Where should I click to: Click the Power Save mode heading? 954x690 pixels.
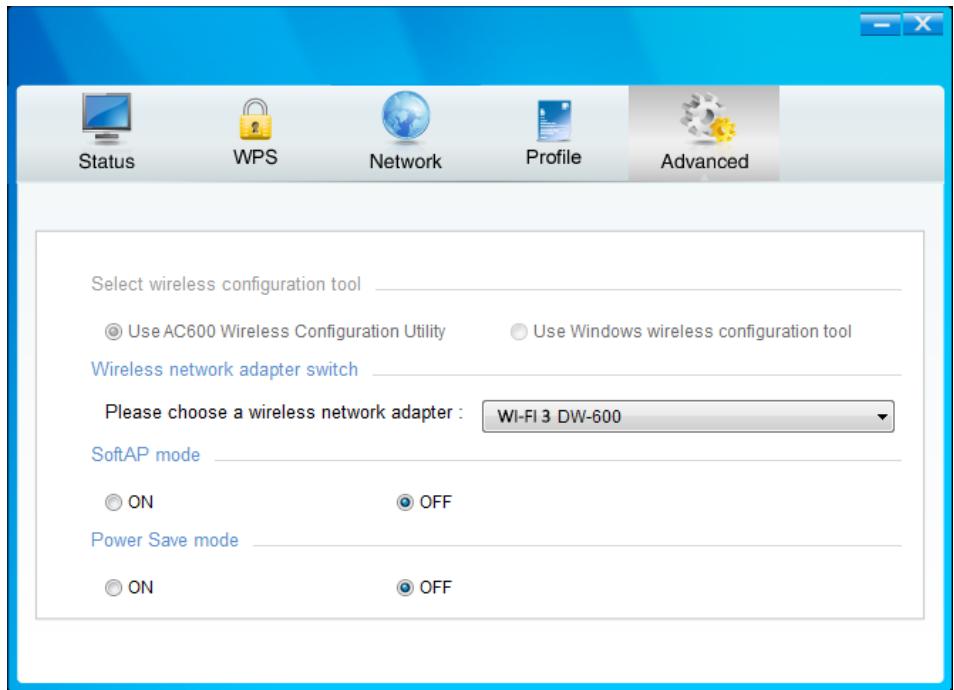pos(165,540)
